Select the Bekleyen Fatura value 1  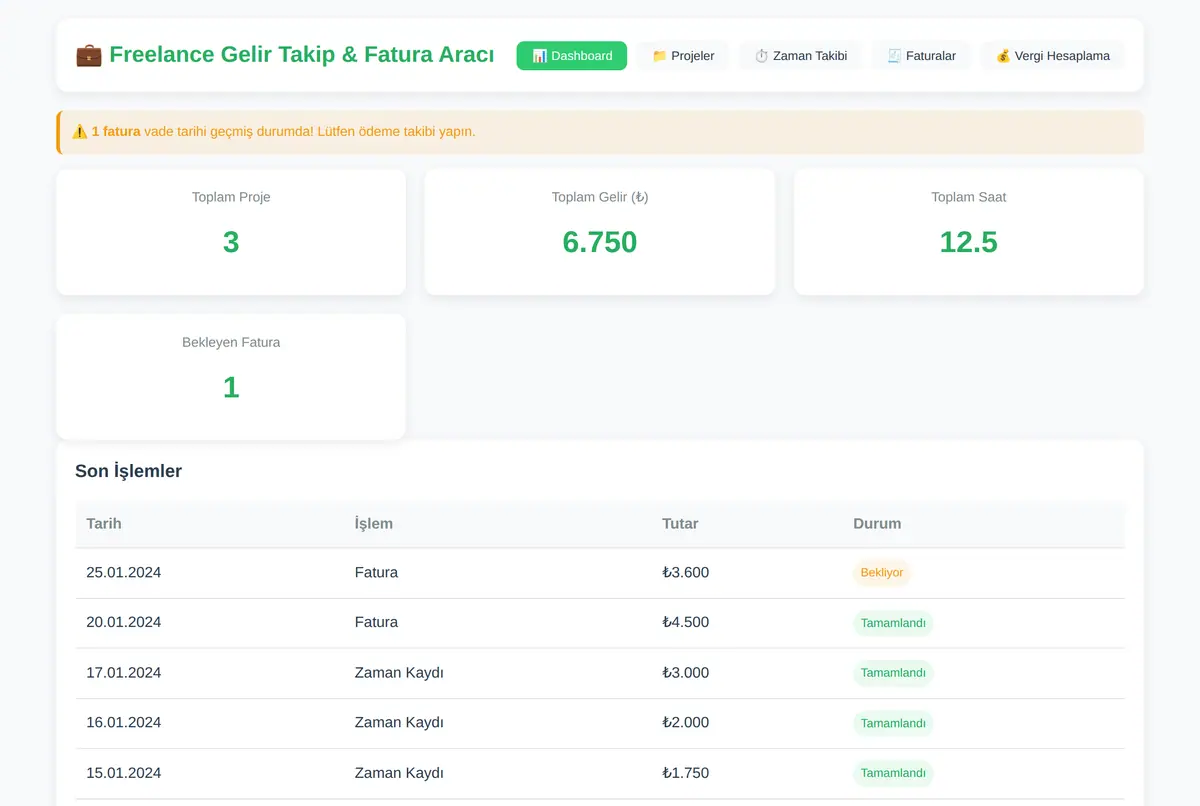[231, 387]
